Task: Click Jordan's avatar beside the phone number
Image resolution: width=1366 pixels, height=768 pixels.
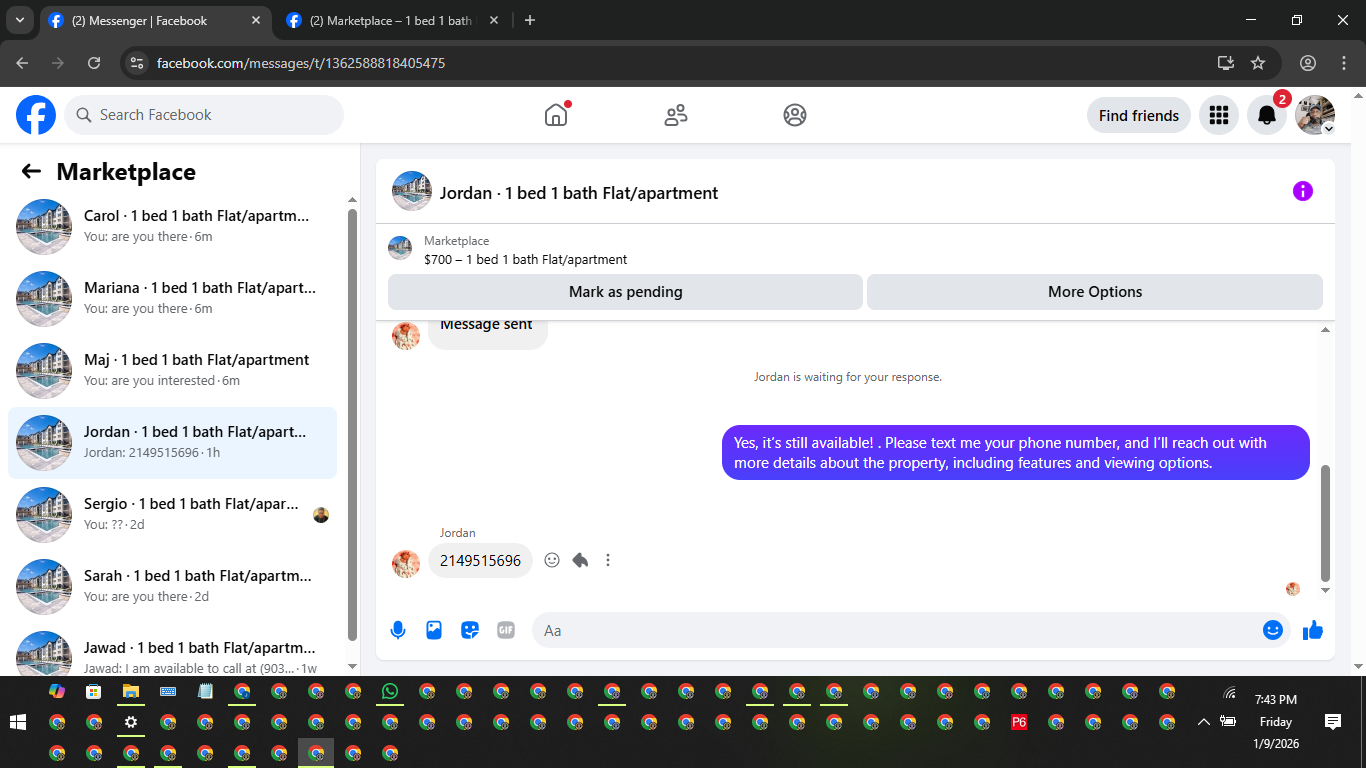Action: point(406,563)
